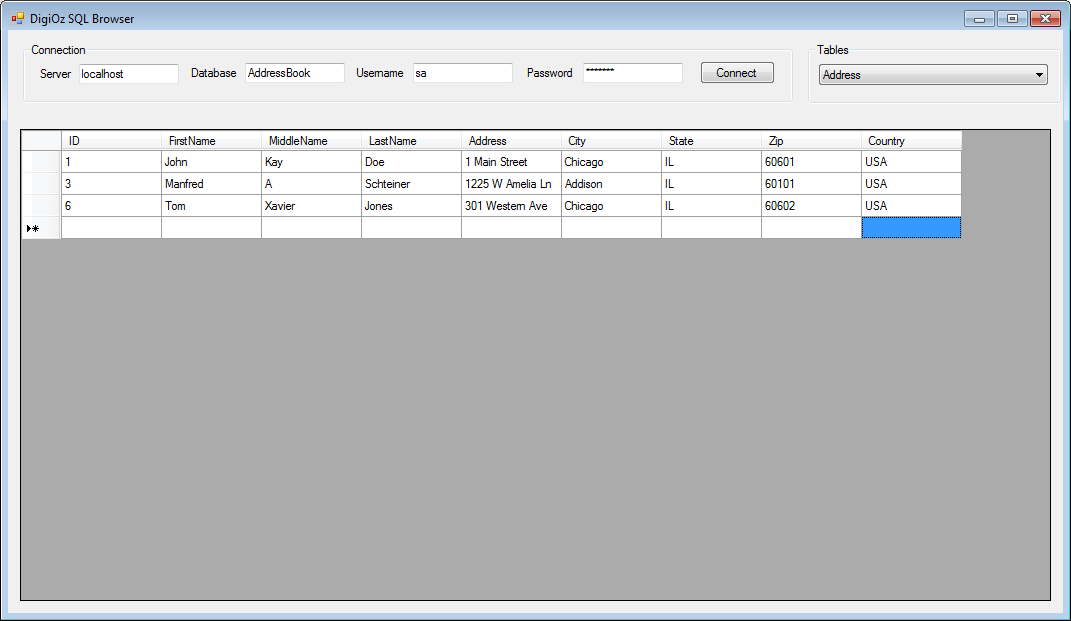The width and height of the screenshot is (1071, 621).
Task: Click the Zip cell showing 60602
Action: click(x=811, y=206)
